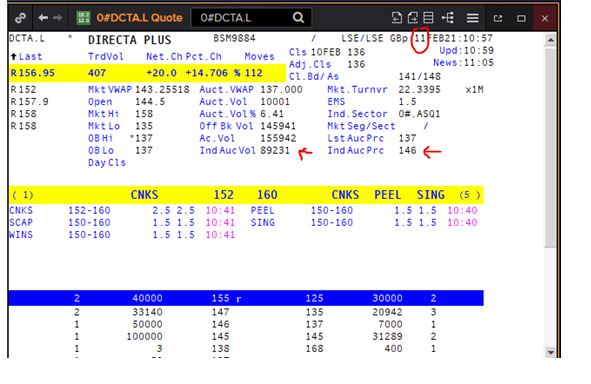Click the order book ask size 20942
Viewport: 591px width, 384px height.
(387, 312)
